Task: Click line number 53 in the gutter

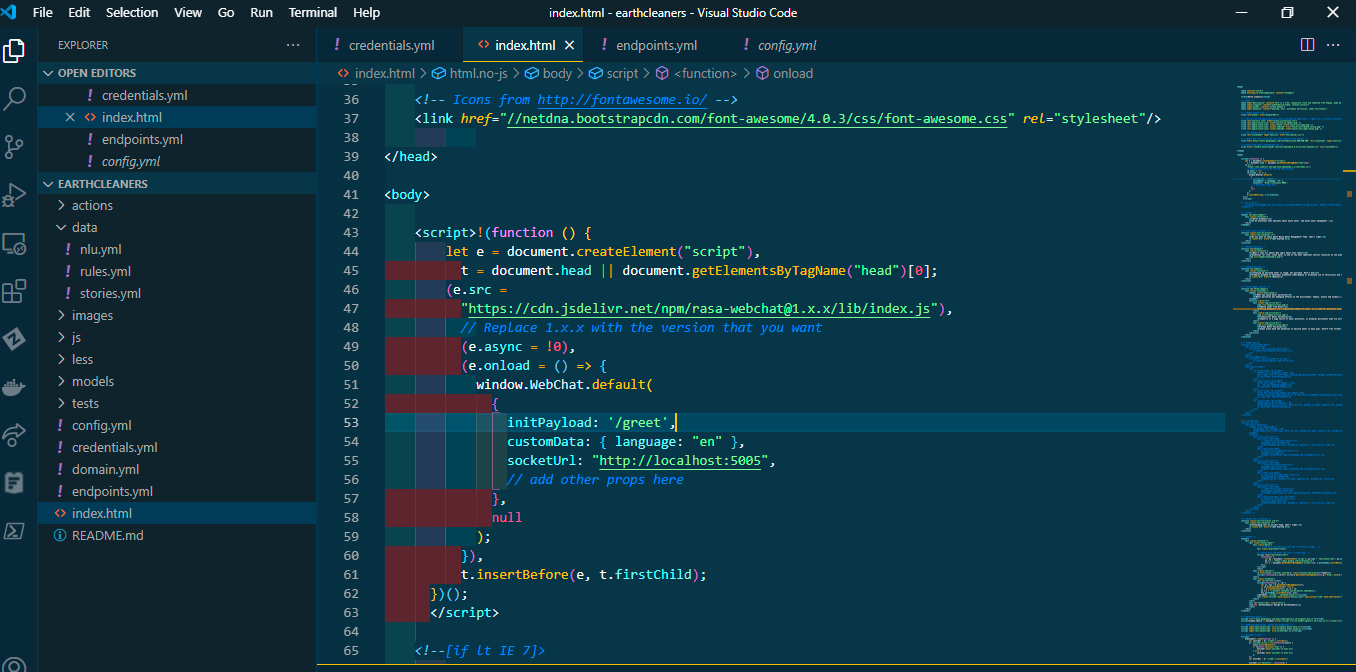Action: [x=350, y=422]
